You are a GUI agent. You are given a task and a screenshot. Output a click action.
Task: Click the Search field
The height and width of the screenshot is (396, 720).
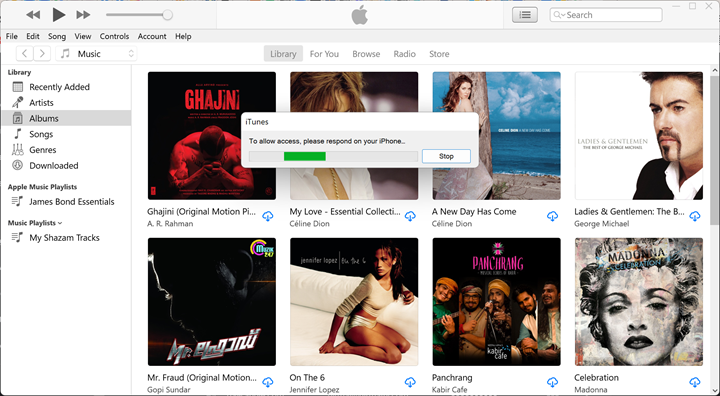coord(606,15)
